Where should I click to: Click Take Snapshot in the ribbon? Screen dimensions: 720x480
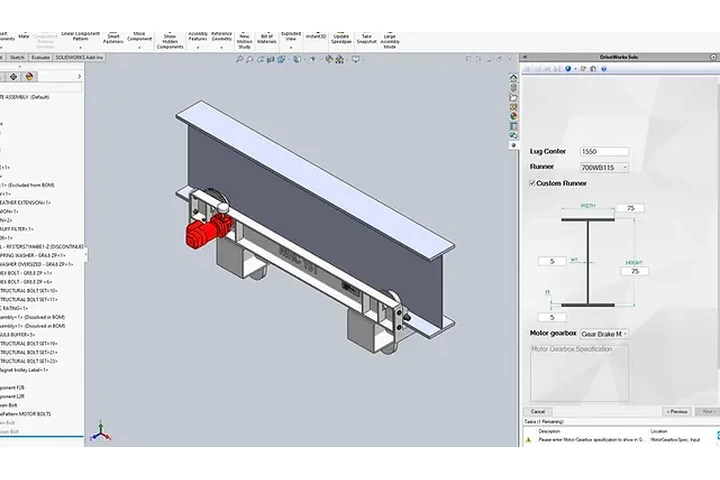(366, 39)
